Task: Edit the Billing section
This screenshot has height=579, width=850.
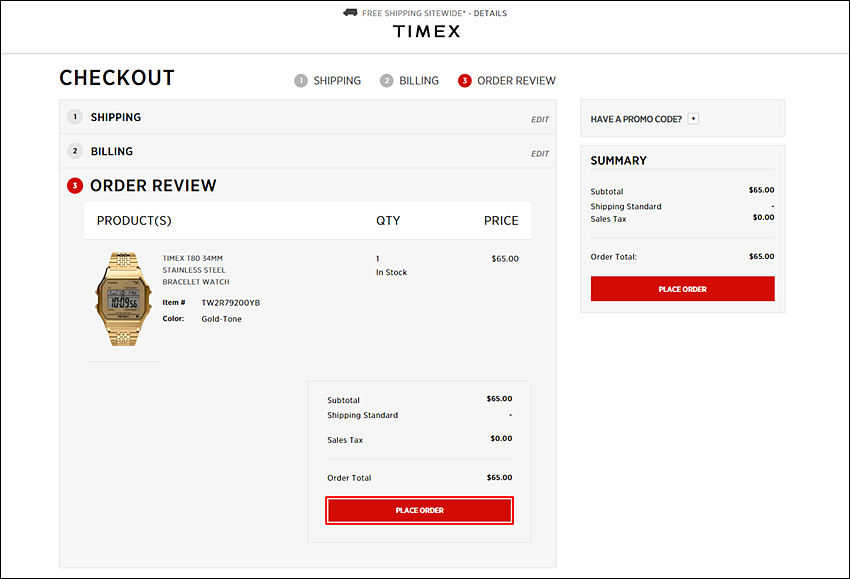Action: pyautogui.click(x=540, y=153)
